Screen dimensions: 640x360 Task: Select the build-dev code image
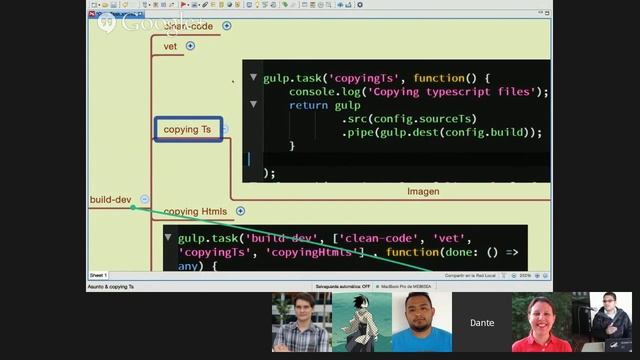pyautogui.click(x=345, y=248)
